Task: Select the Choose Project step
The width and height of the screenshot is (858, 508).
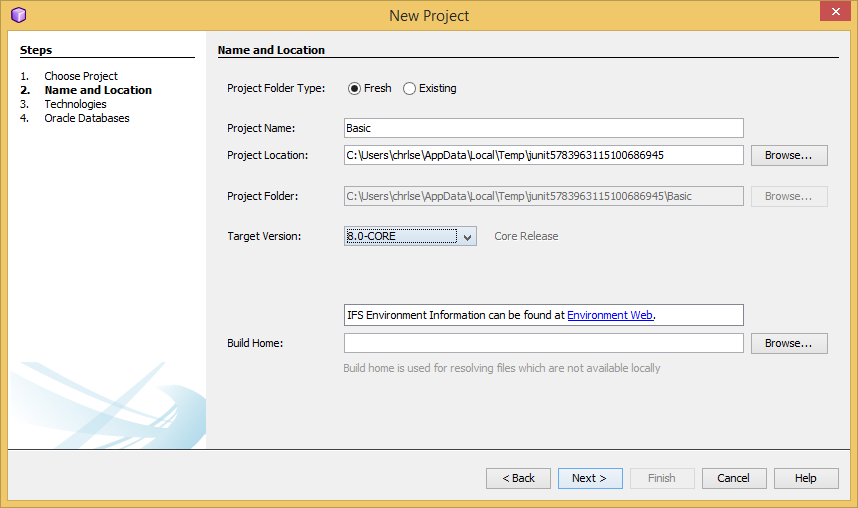Action: pos(81,76)
